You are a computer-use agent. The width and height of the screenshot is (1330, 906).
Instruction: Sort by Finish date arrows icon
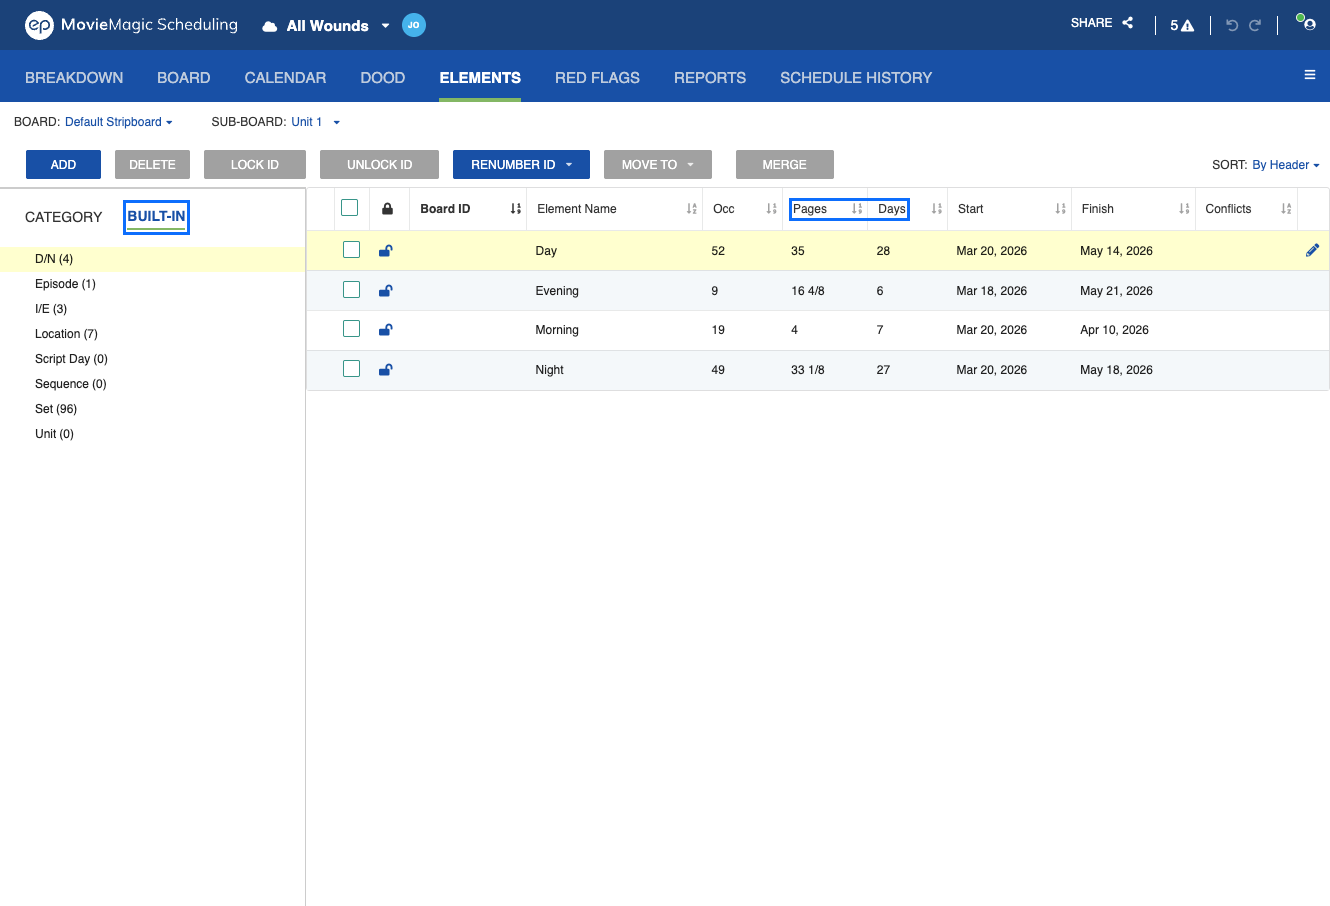tap(1185, 209)
